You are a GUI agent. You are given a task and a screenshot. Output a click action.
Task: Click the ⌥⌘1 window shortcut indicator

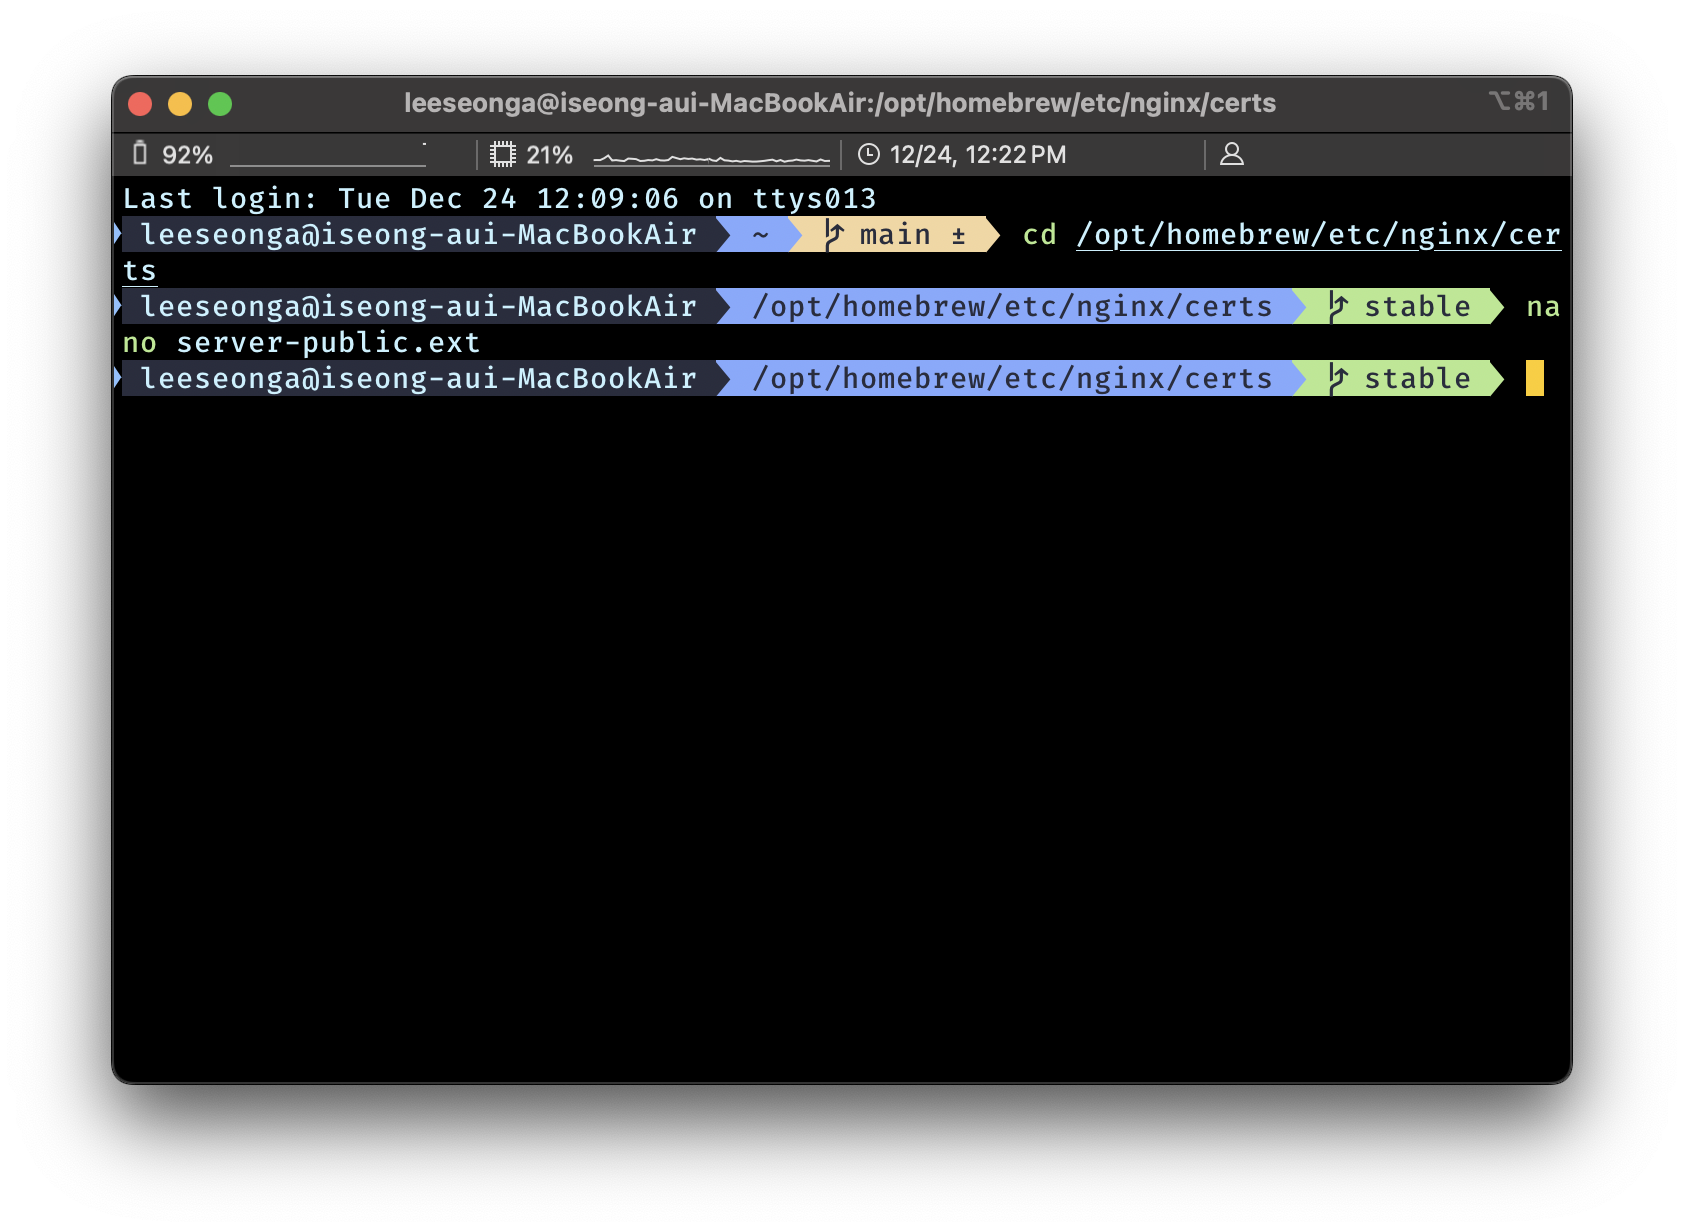[x=1519, y=101]
